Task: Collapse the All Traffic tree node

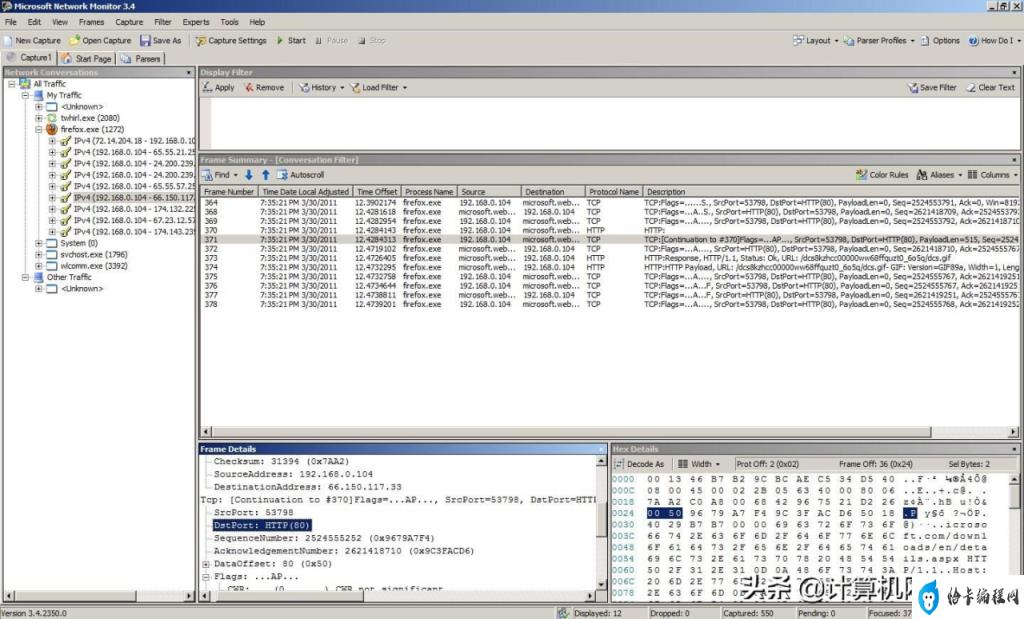Action: coord(12,84)
